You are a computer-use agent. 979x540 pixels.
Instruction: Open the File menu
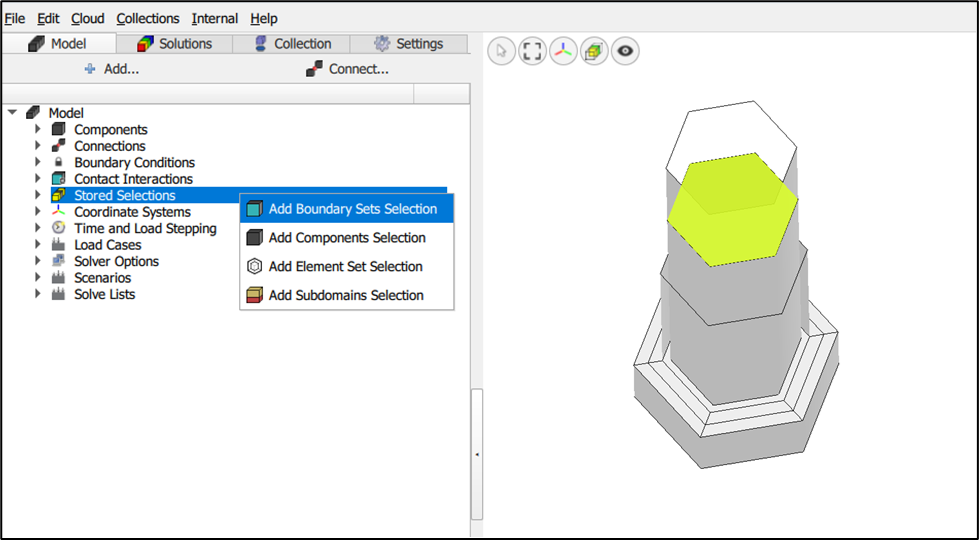[15, 19]
